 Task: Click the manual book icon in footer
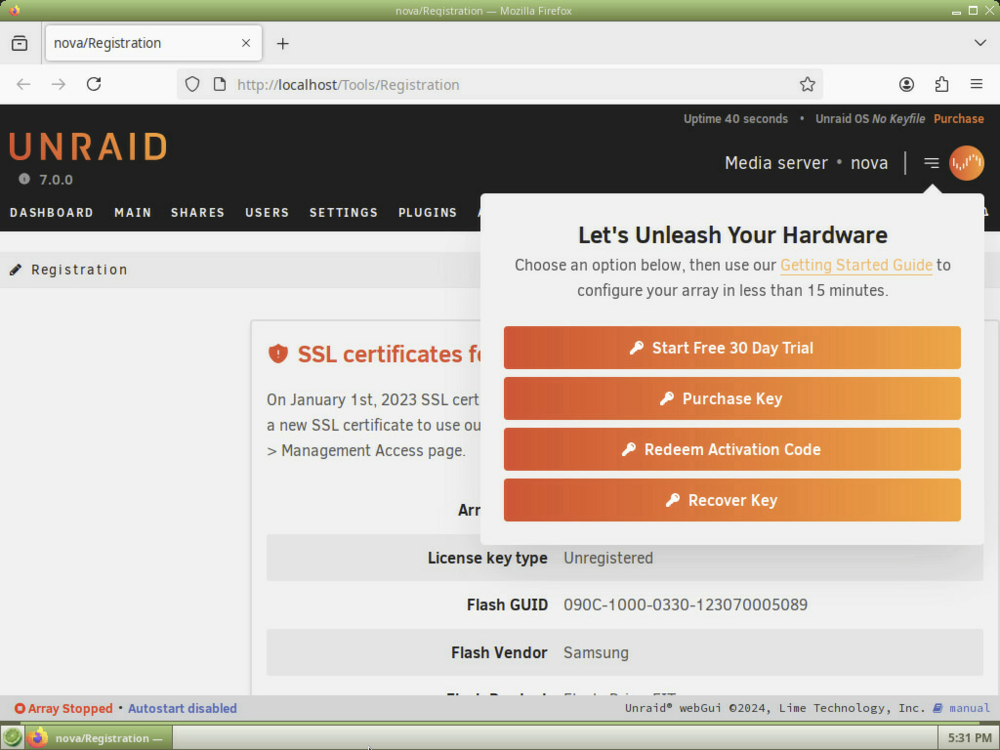pyautogui.click(x=938, y=708)
